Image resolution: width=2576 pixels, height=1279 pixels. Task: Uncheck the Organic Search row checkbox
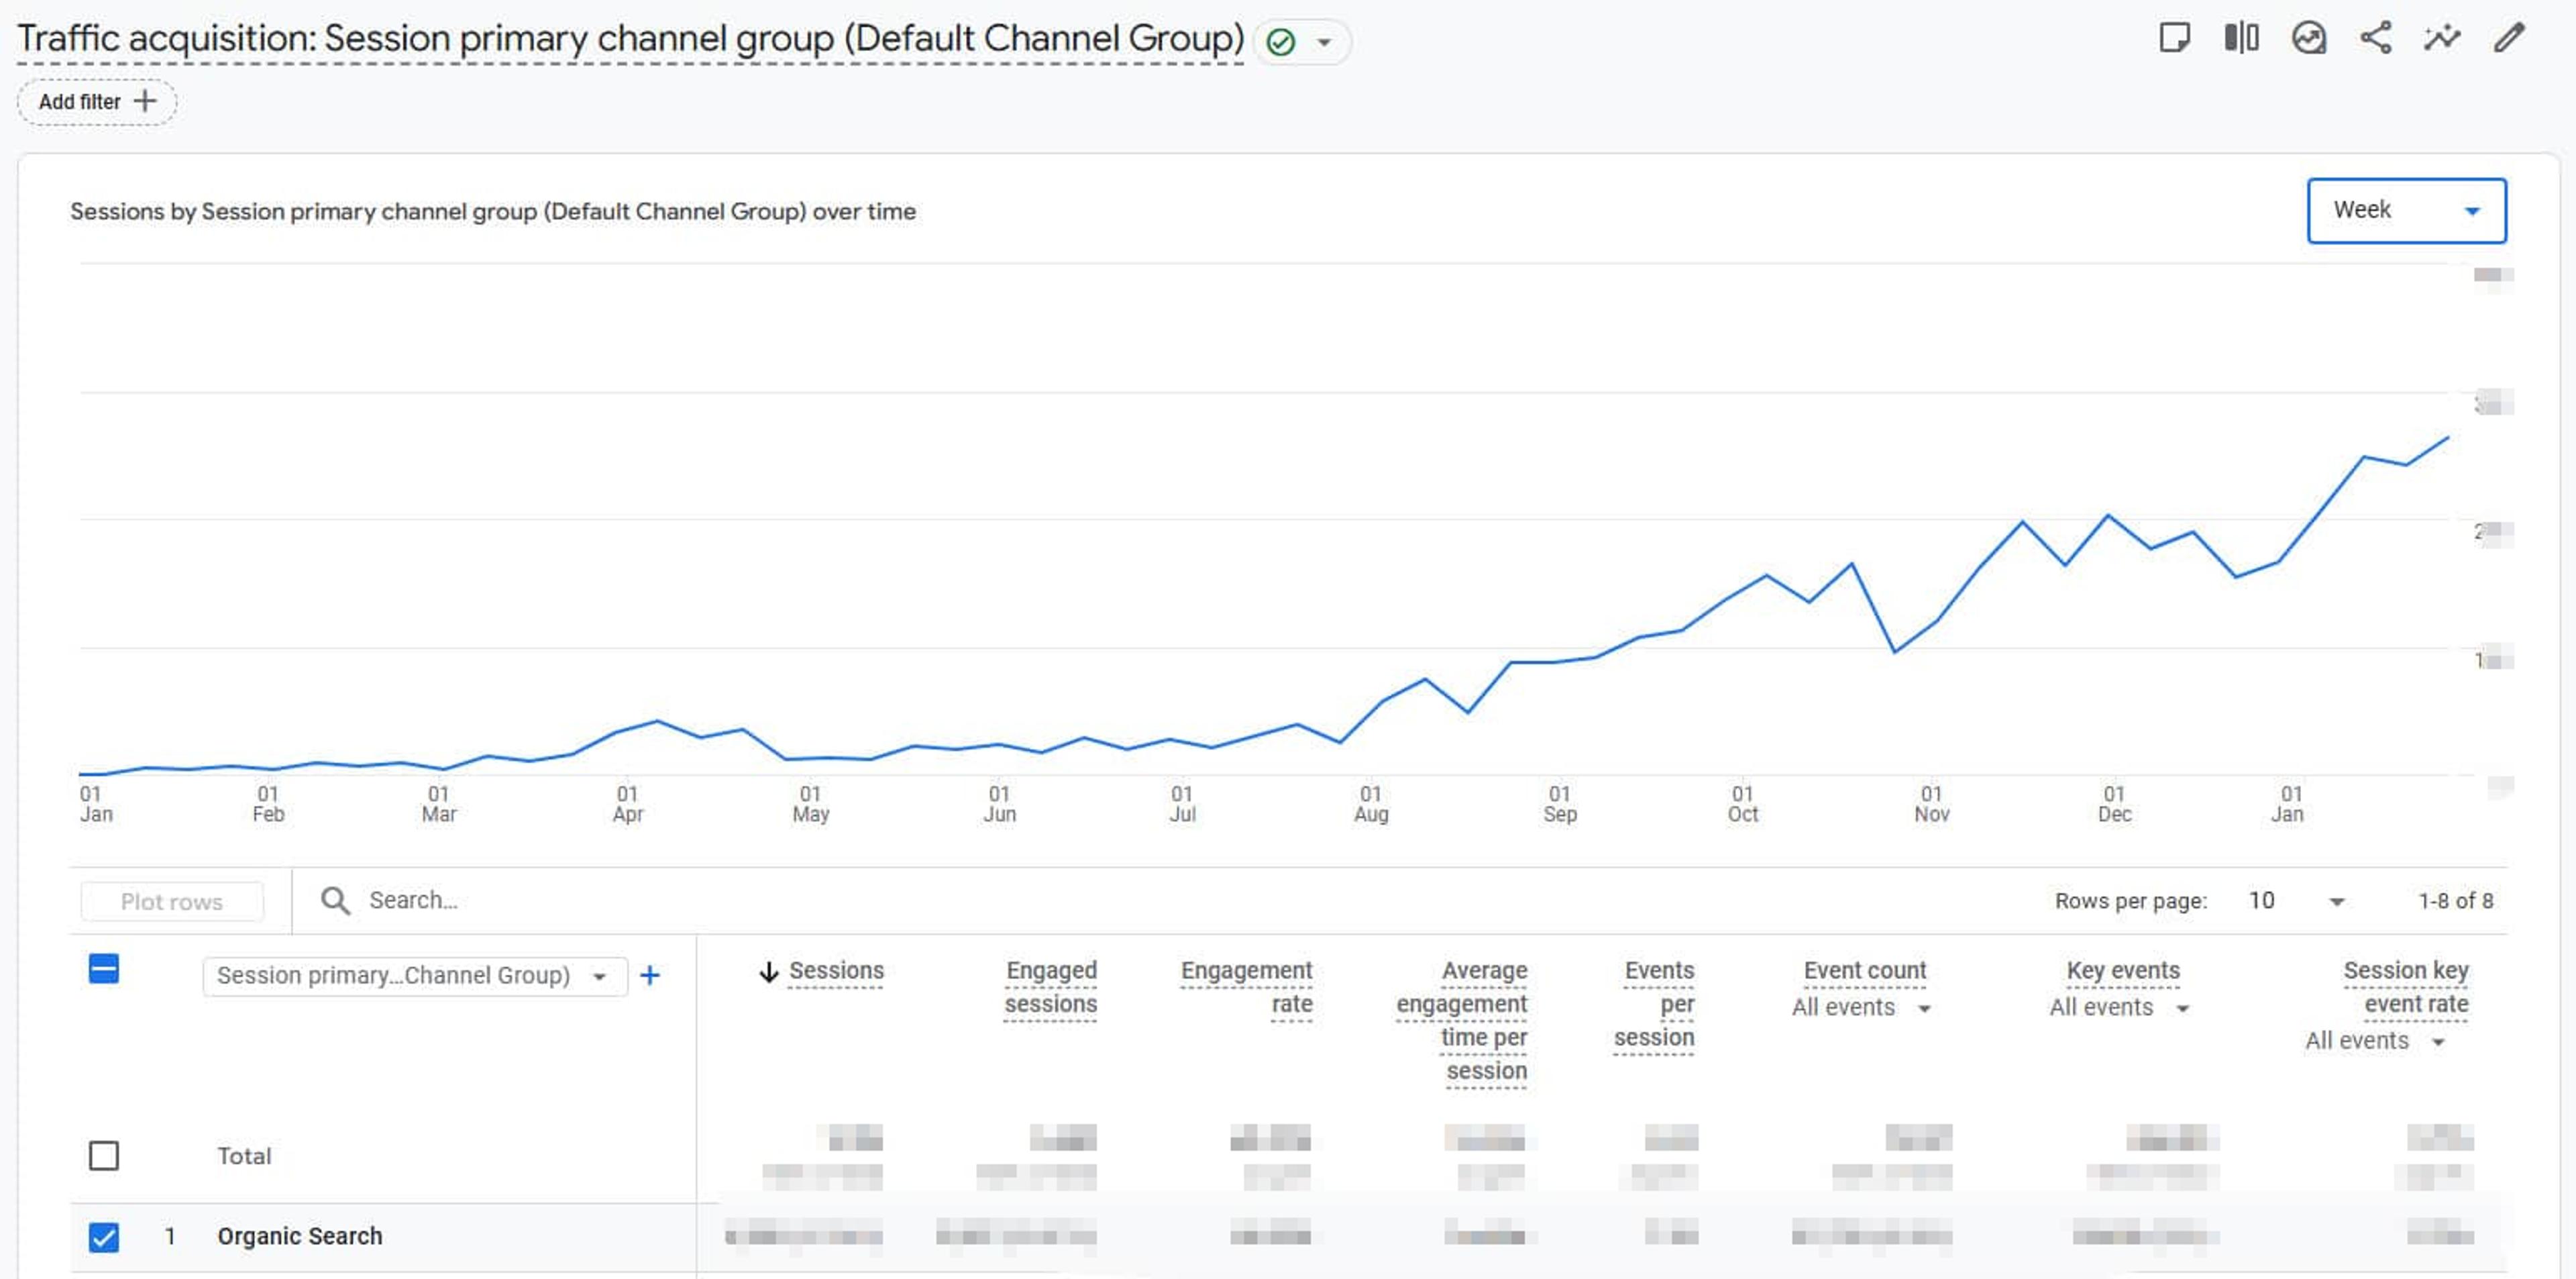(104, 1237)
